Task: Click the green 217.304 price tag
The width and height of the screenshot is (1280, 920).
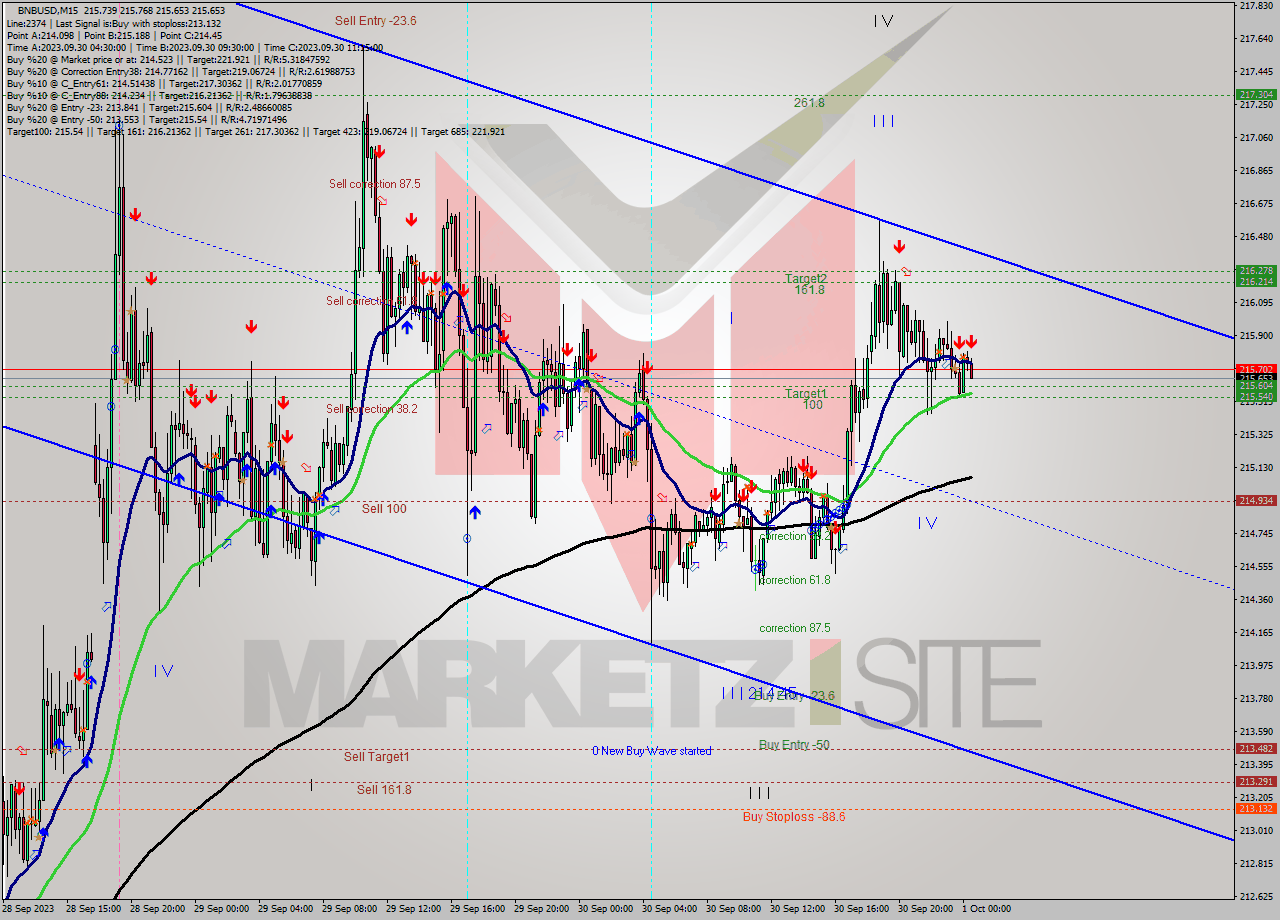Action: point(1256,95)
